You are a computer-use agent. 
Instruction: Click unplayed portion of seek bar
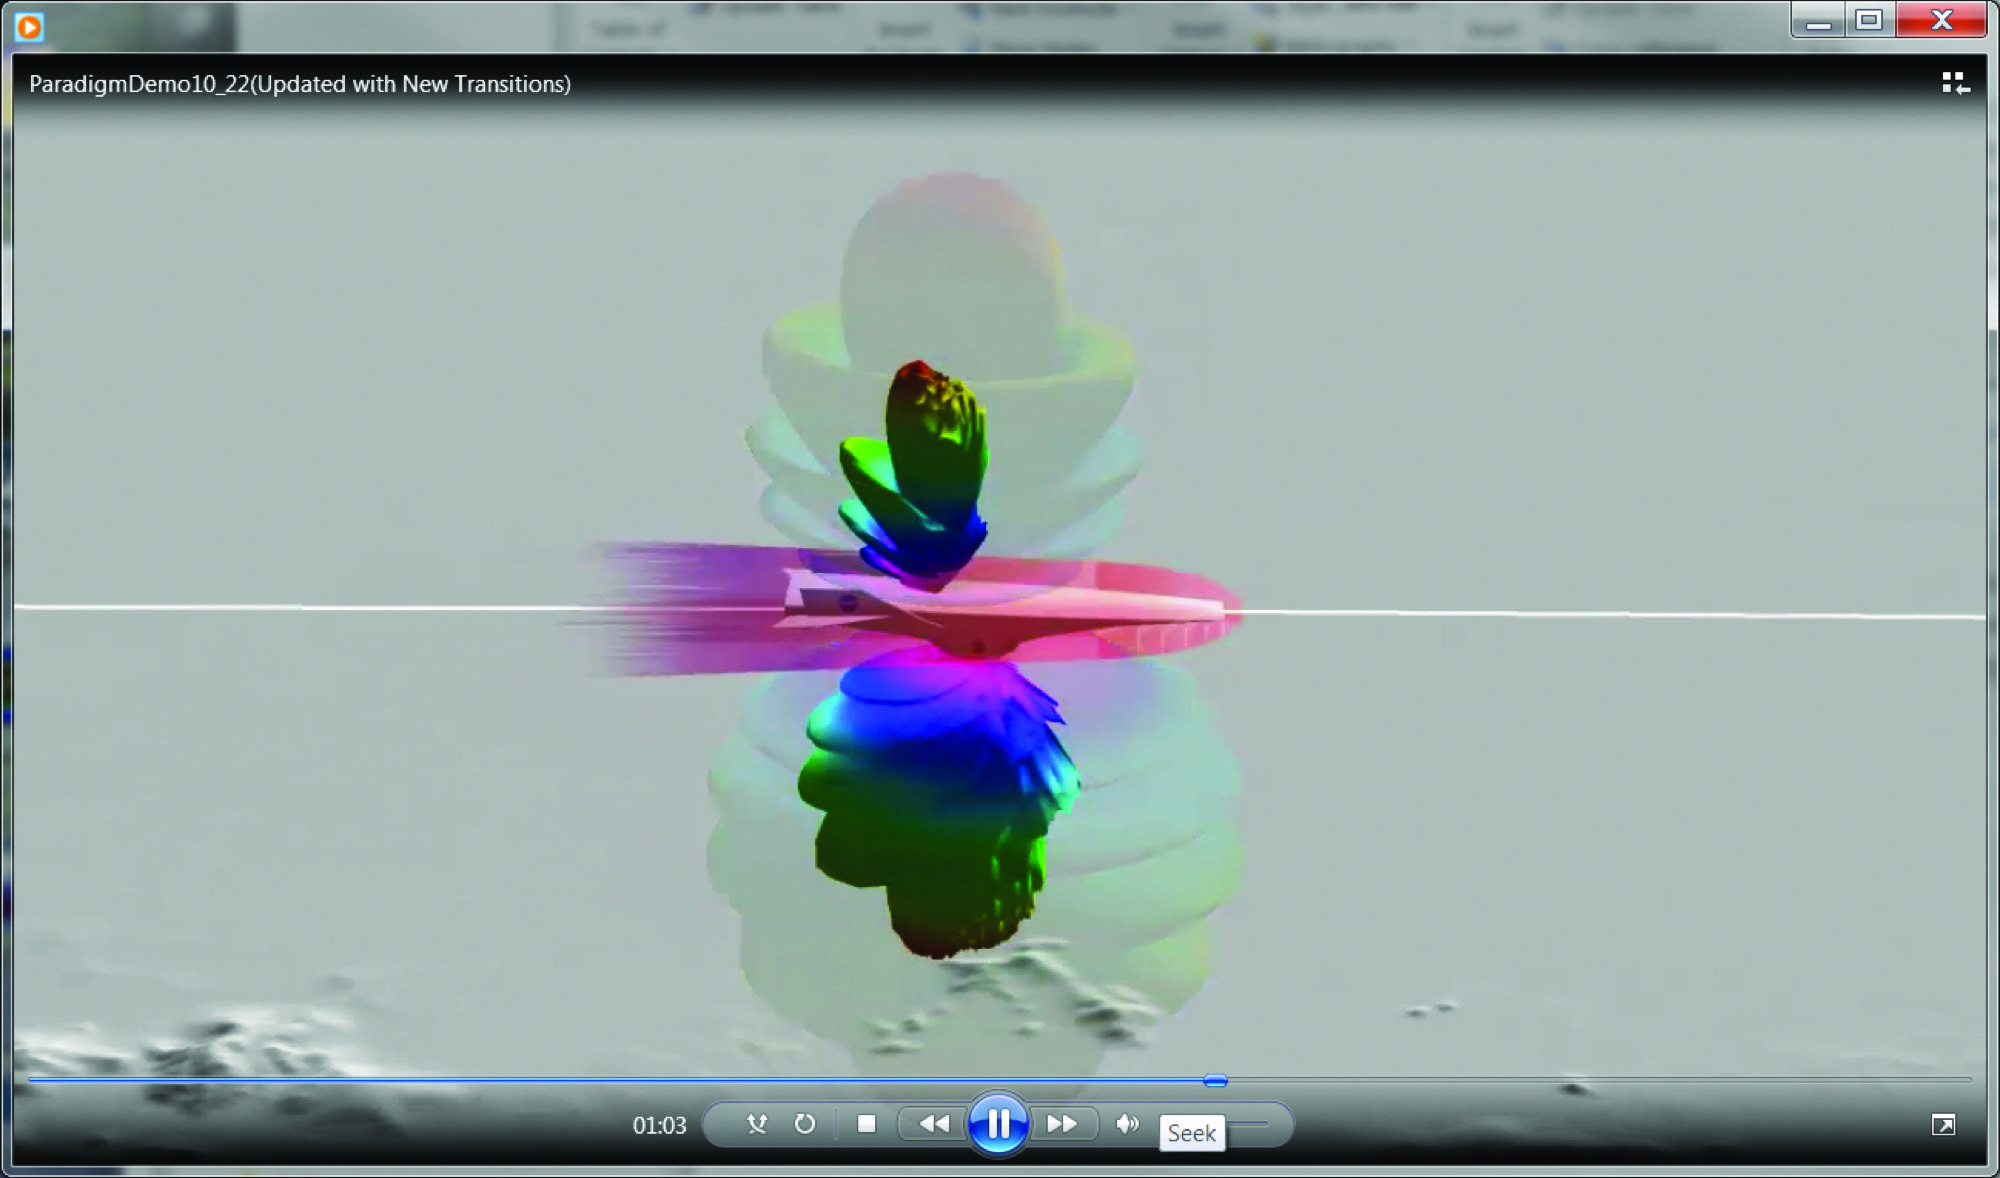coord(1600,1080)
